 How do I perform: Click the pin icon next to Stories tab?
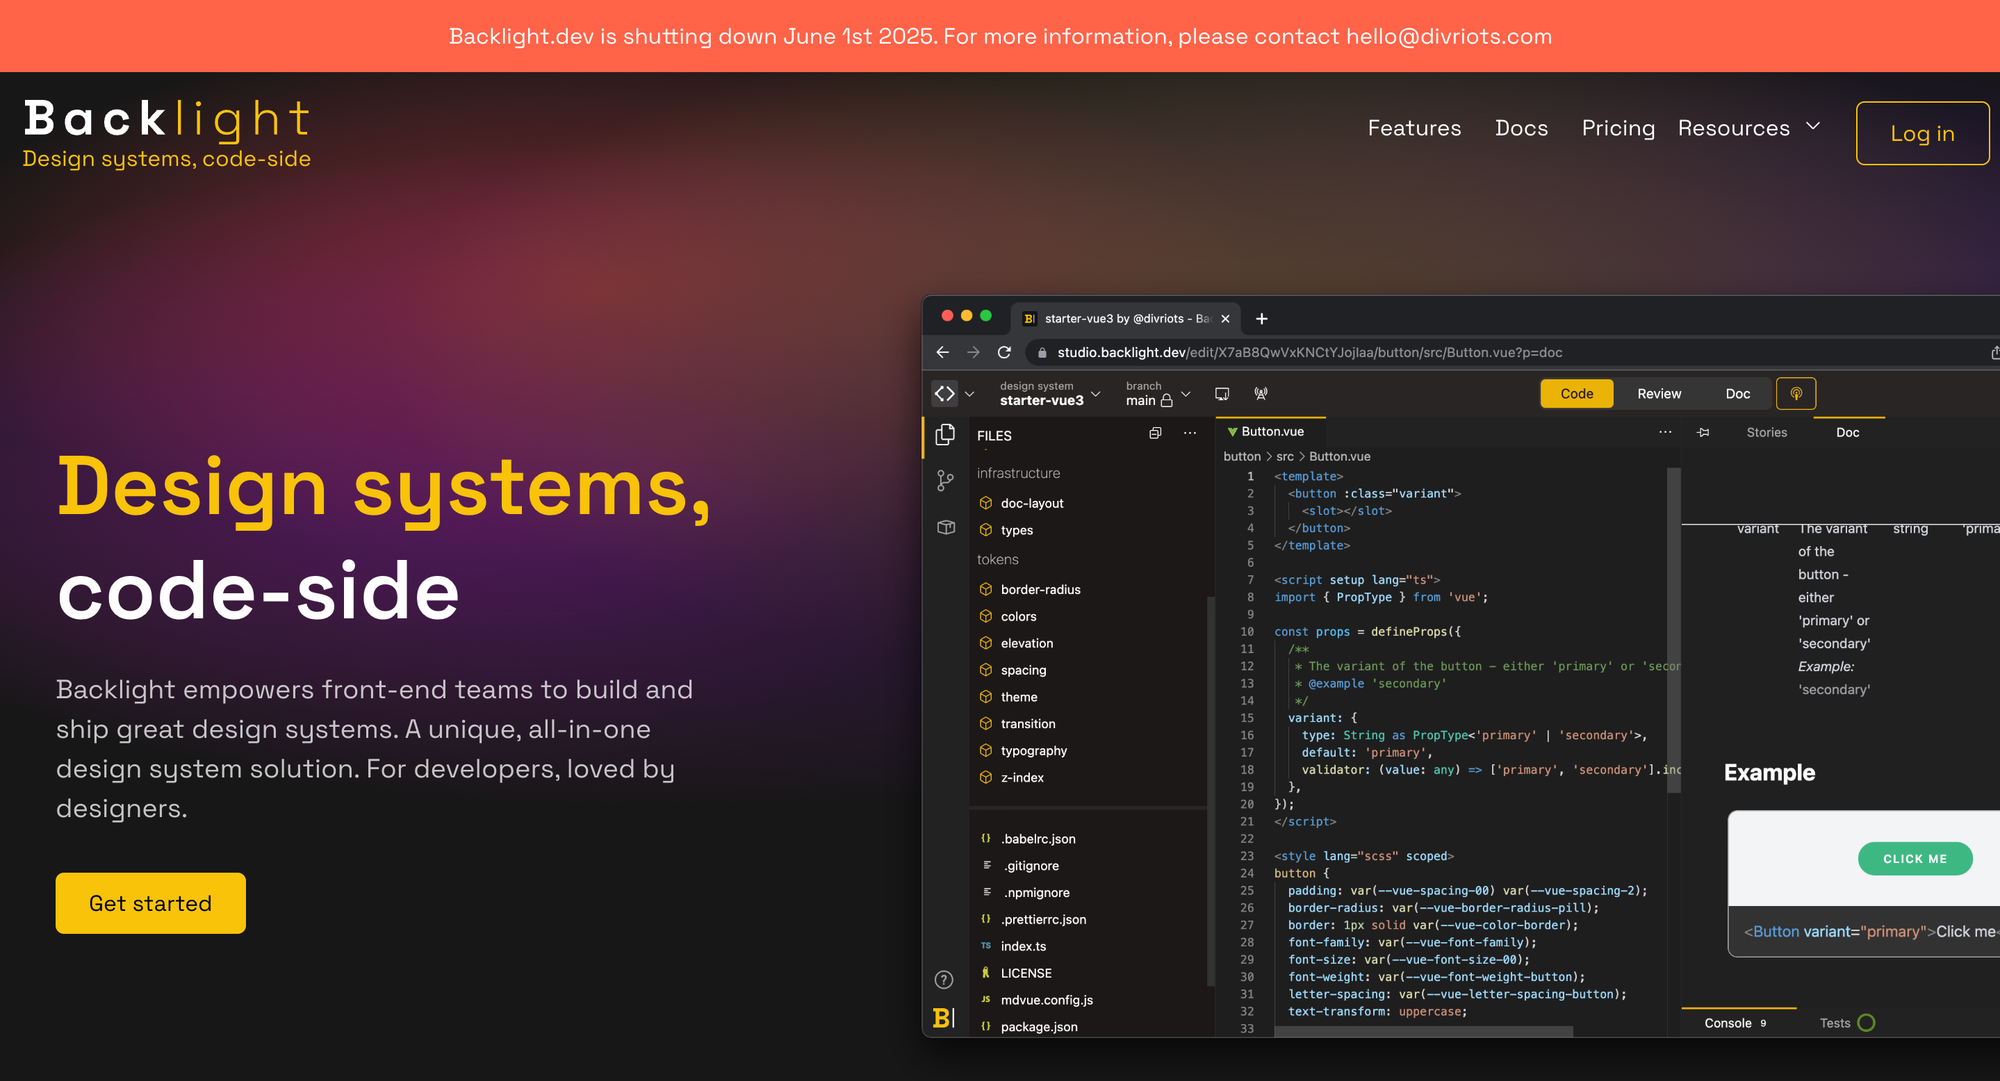[1704, 432]
